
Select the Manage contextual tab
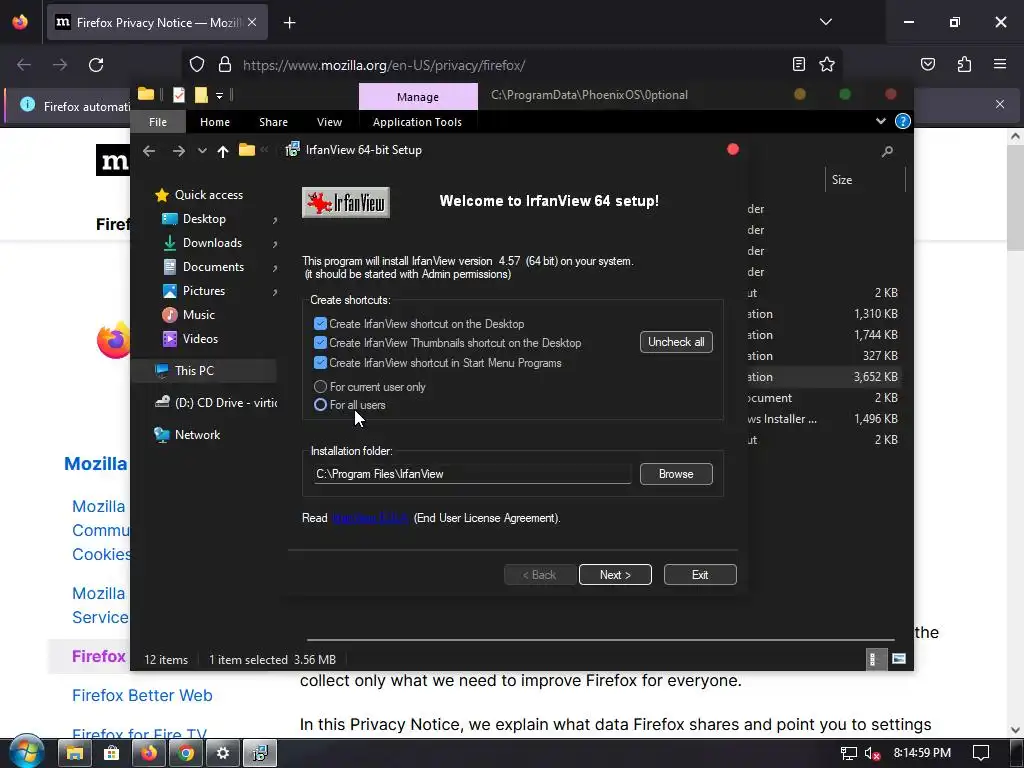click(x=418, y=97)
